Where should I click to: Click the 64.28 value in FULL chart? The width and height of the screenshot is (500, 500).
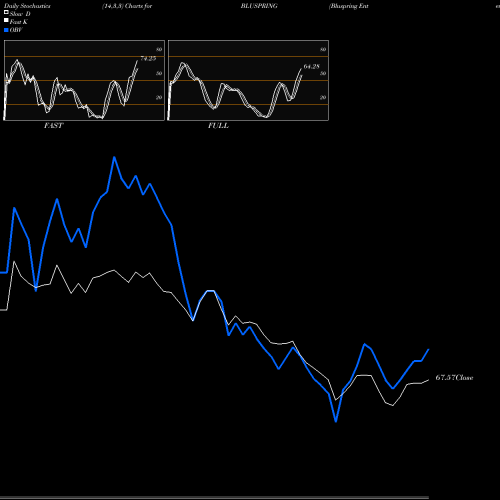coord(311,67)
